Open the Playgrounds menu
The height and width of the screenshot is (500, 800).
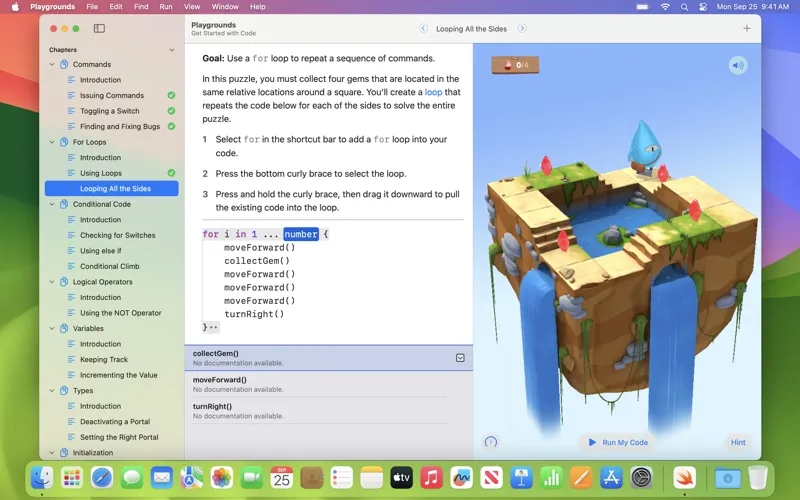click(53, 7)
